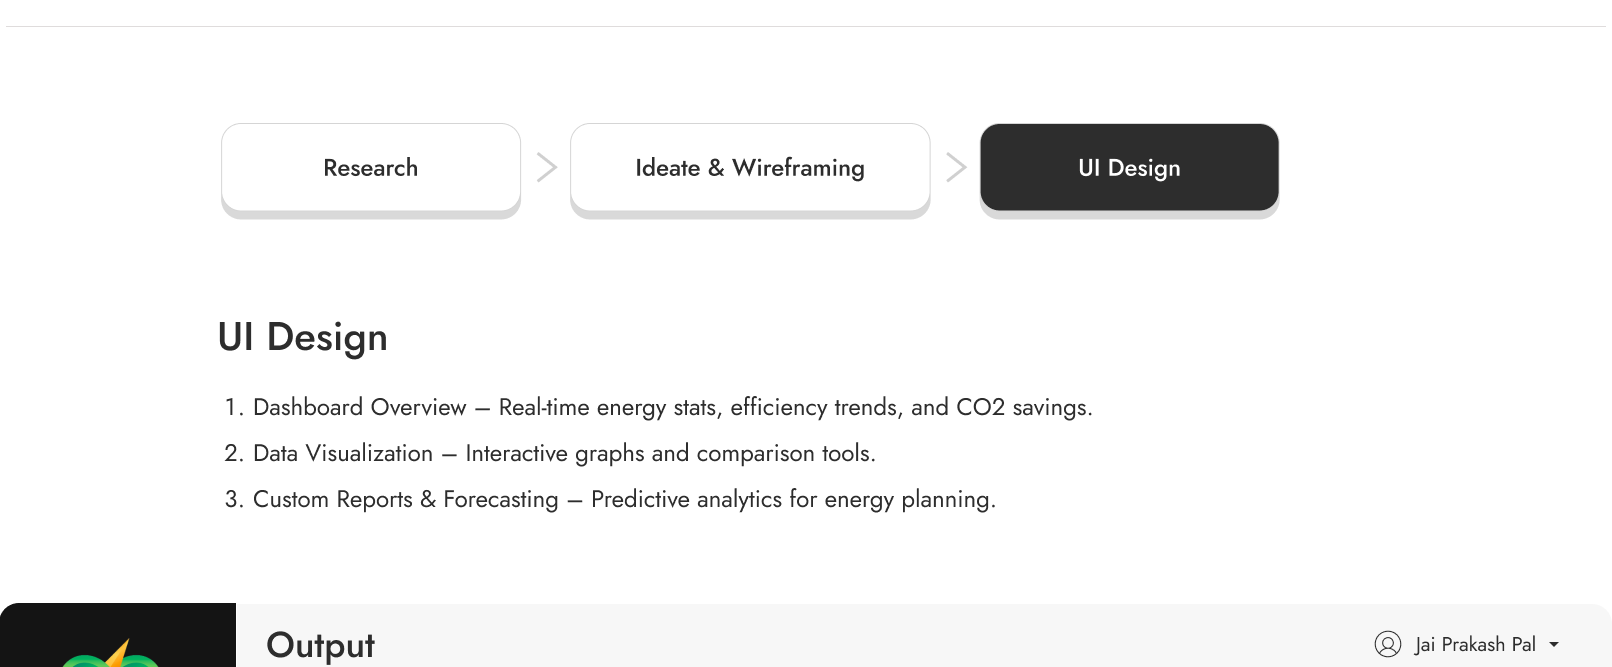Click the Output panel heading

pos(320,645)
